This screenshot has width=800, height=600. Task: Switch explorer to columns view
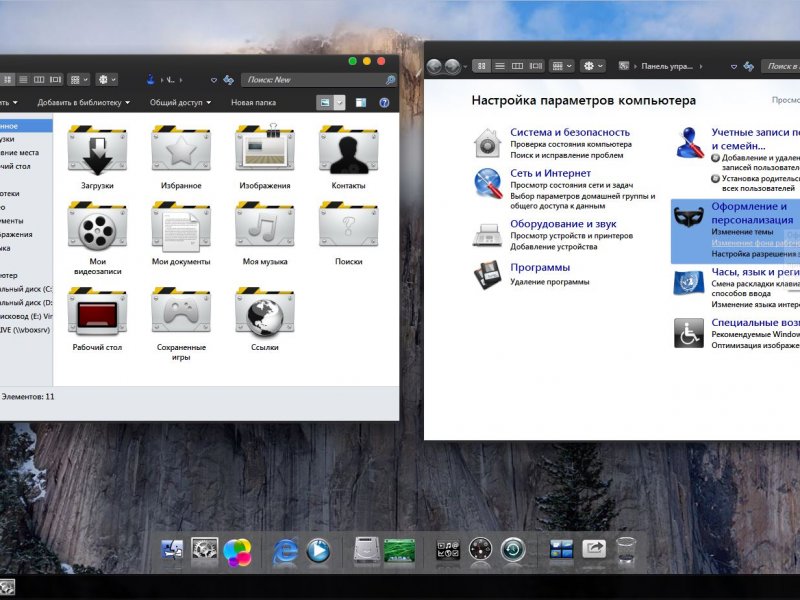39,80
